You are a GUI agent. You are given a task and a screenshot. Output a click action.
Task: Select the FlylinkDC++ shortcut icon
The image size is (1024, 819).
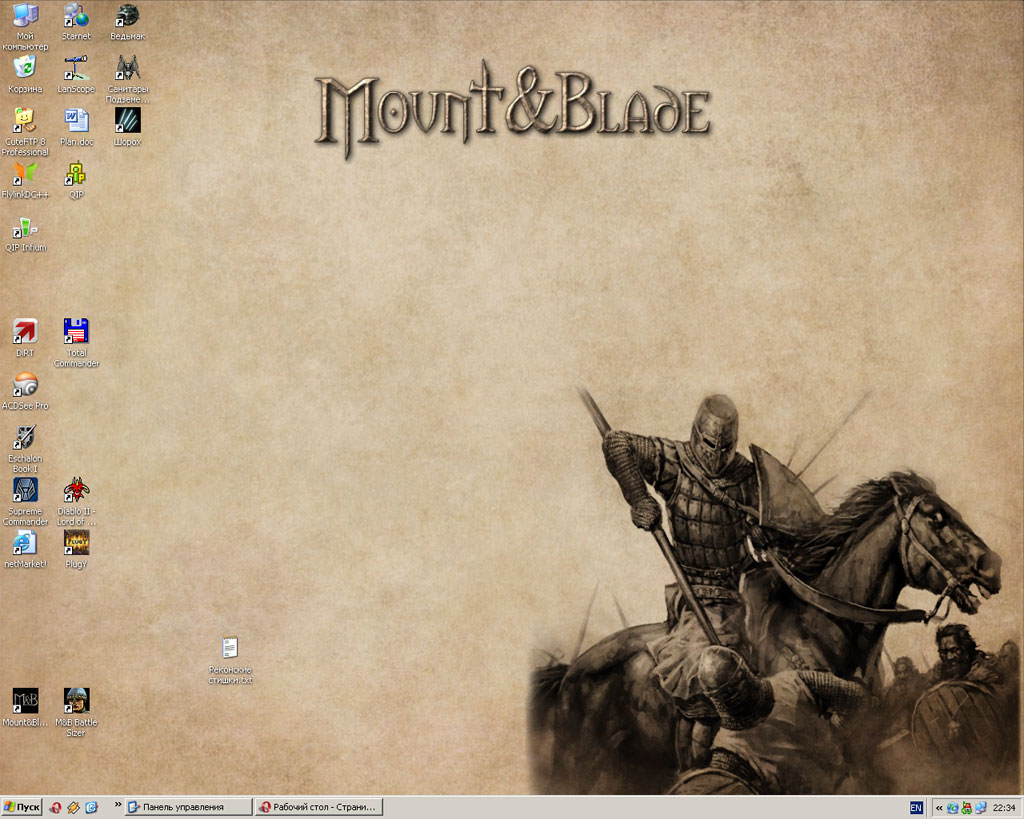pyautogui.click(x=25, y=180)
